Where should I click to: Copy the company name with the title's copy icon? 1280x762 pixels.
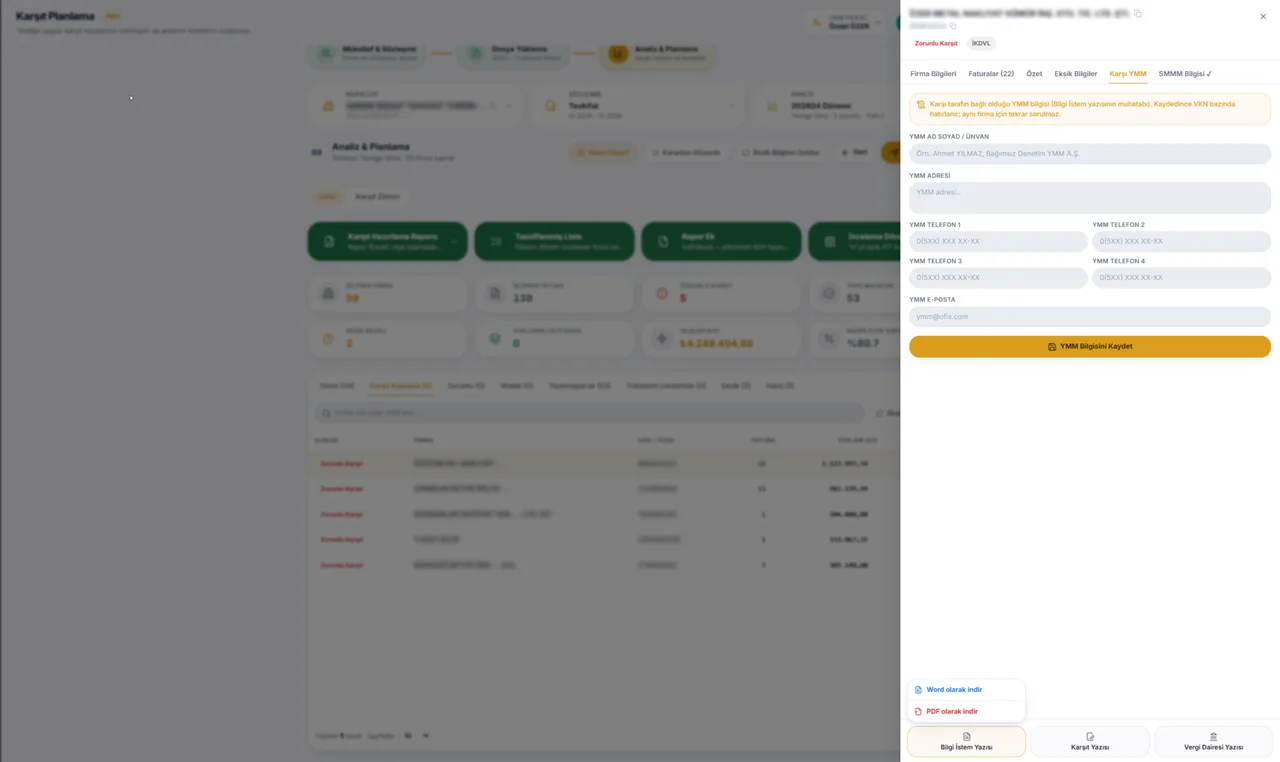pos(1138,14)
